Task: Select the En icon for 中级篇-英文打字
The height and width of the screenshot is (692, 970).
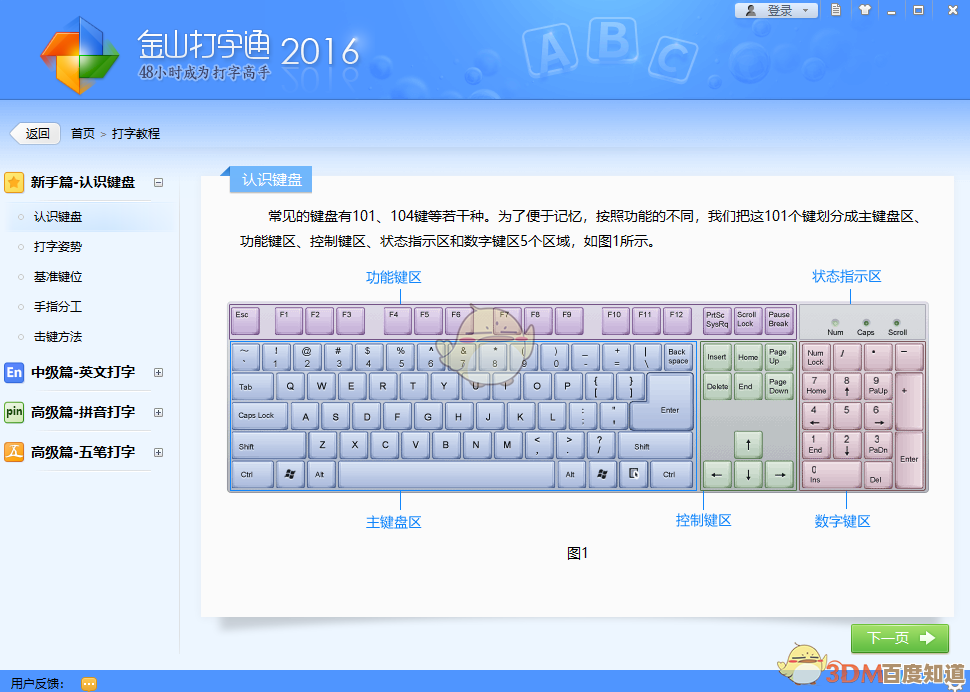Action: 14,372
